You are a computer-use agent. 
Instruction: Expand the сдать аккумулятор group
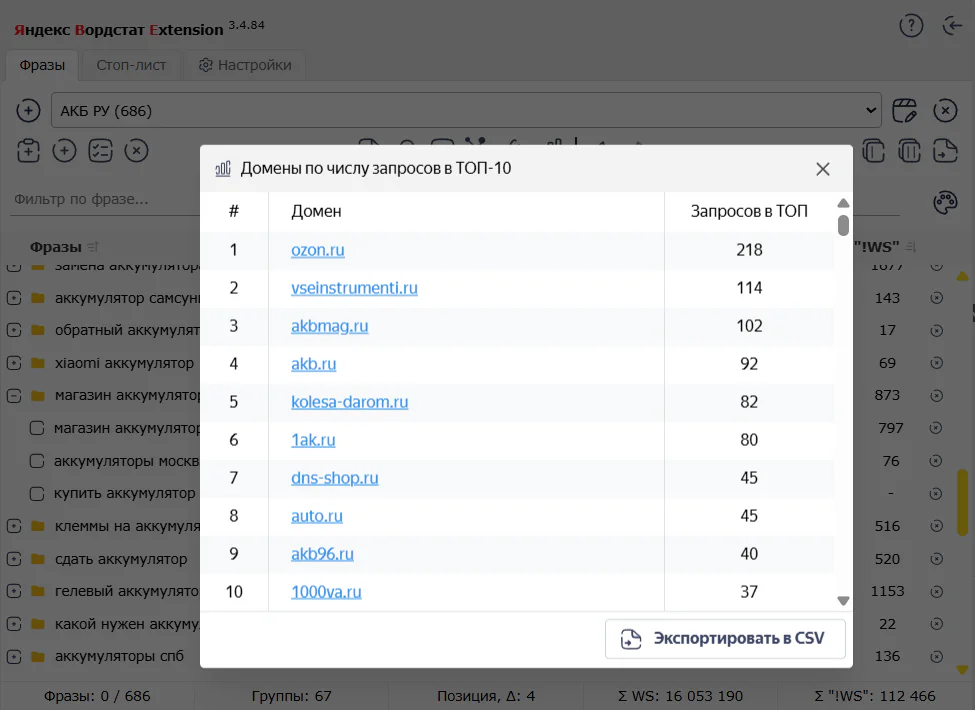click(14, 559)
